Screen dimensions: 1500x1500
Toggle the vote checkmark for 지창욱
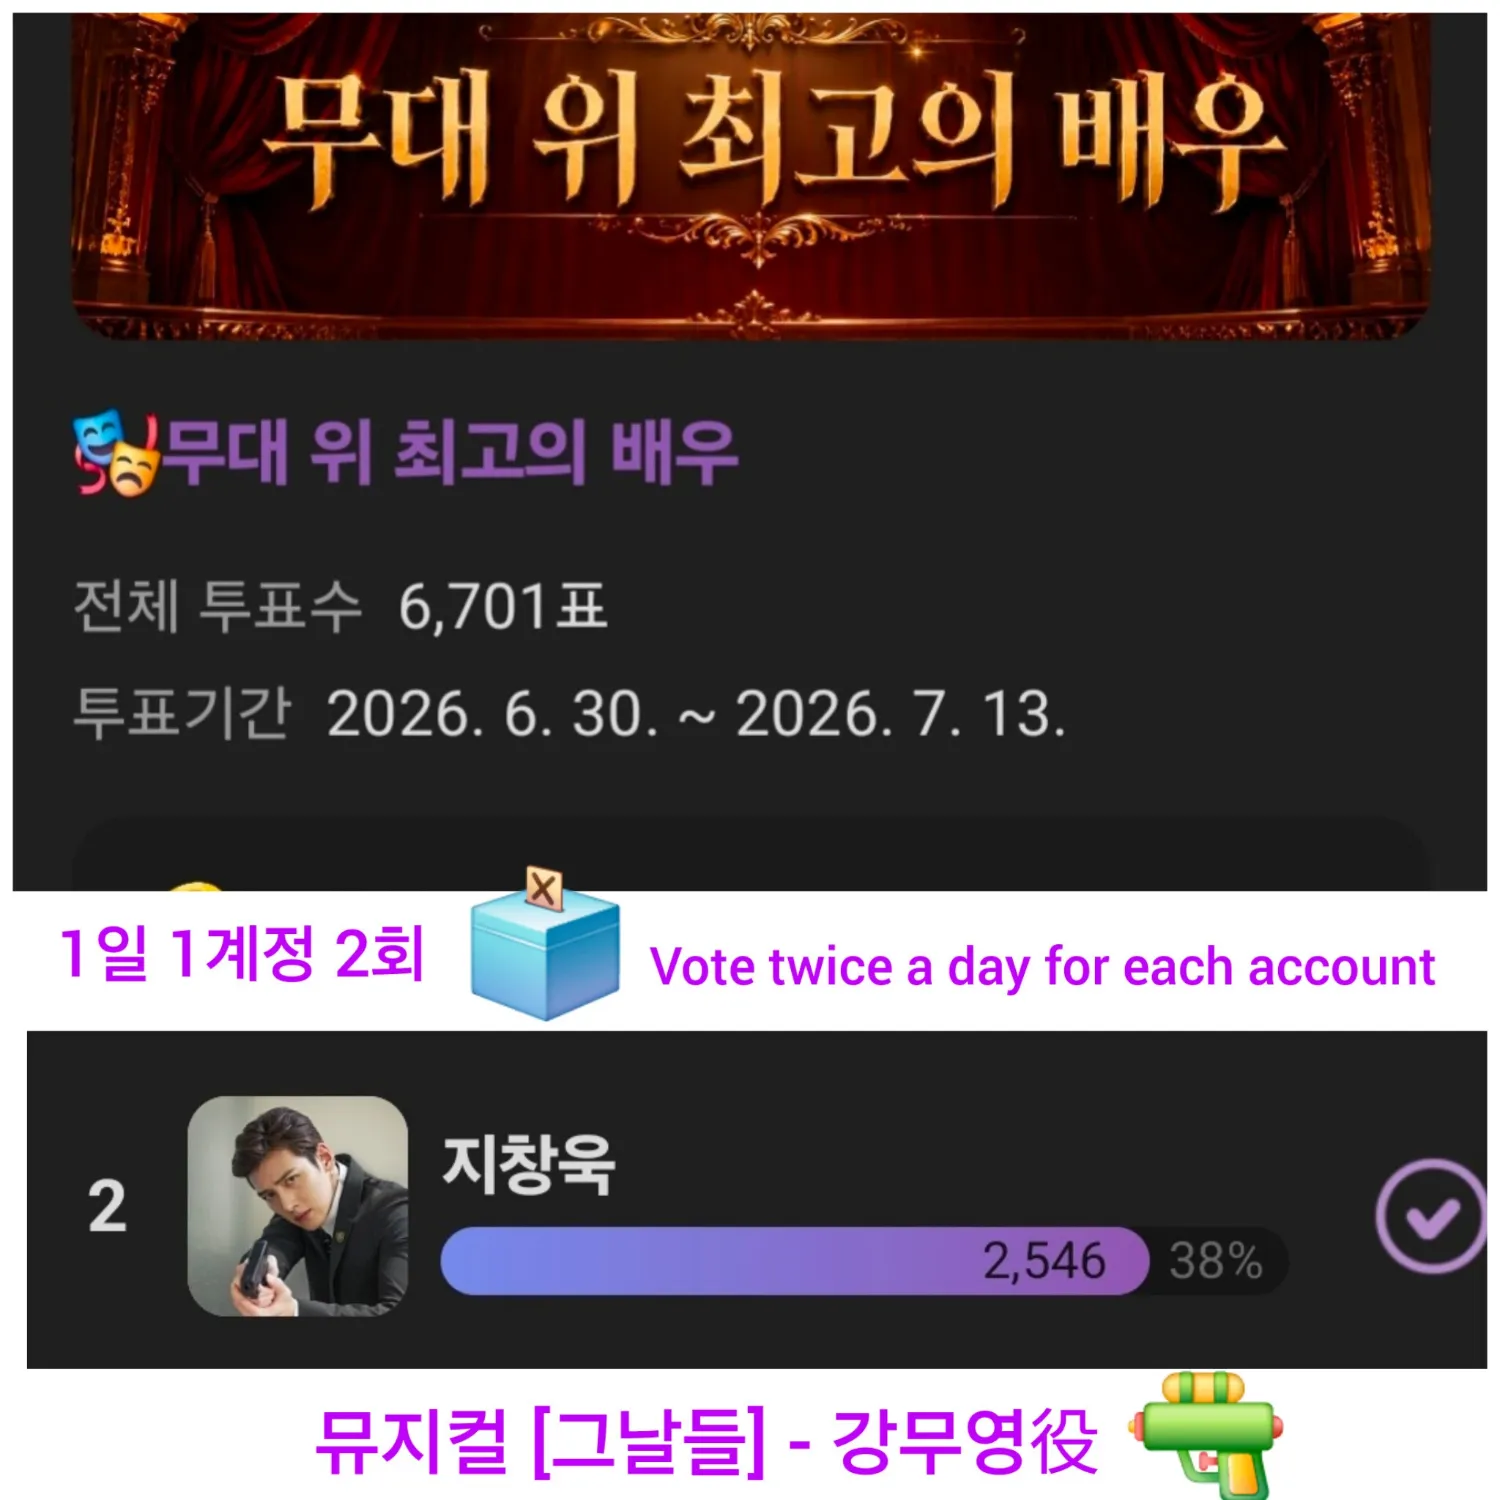coord(1430,1216)
